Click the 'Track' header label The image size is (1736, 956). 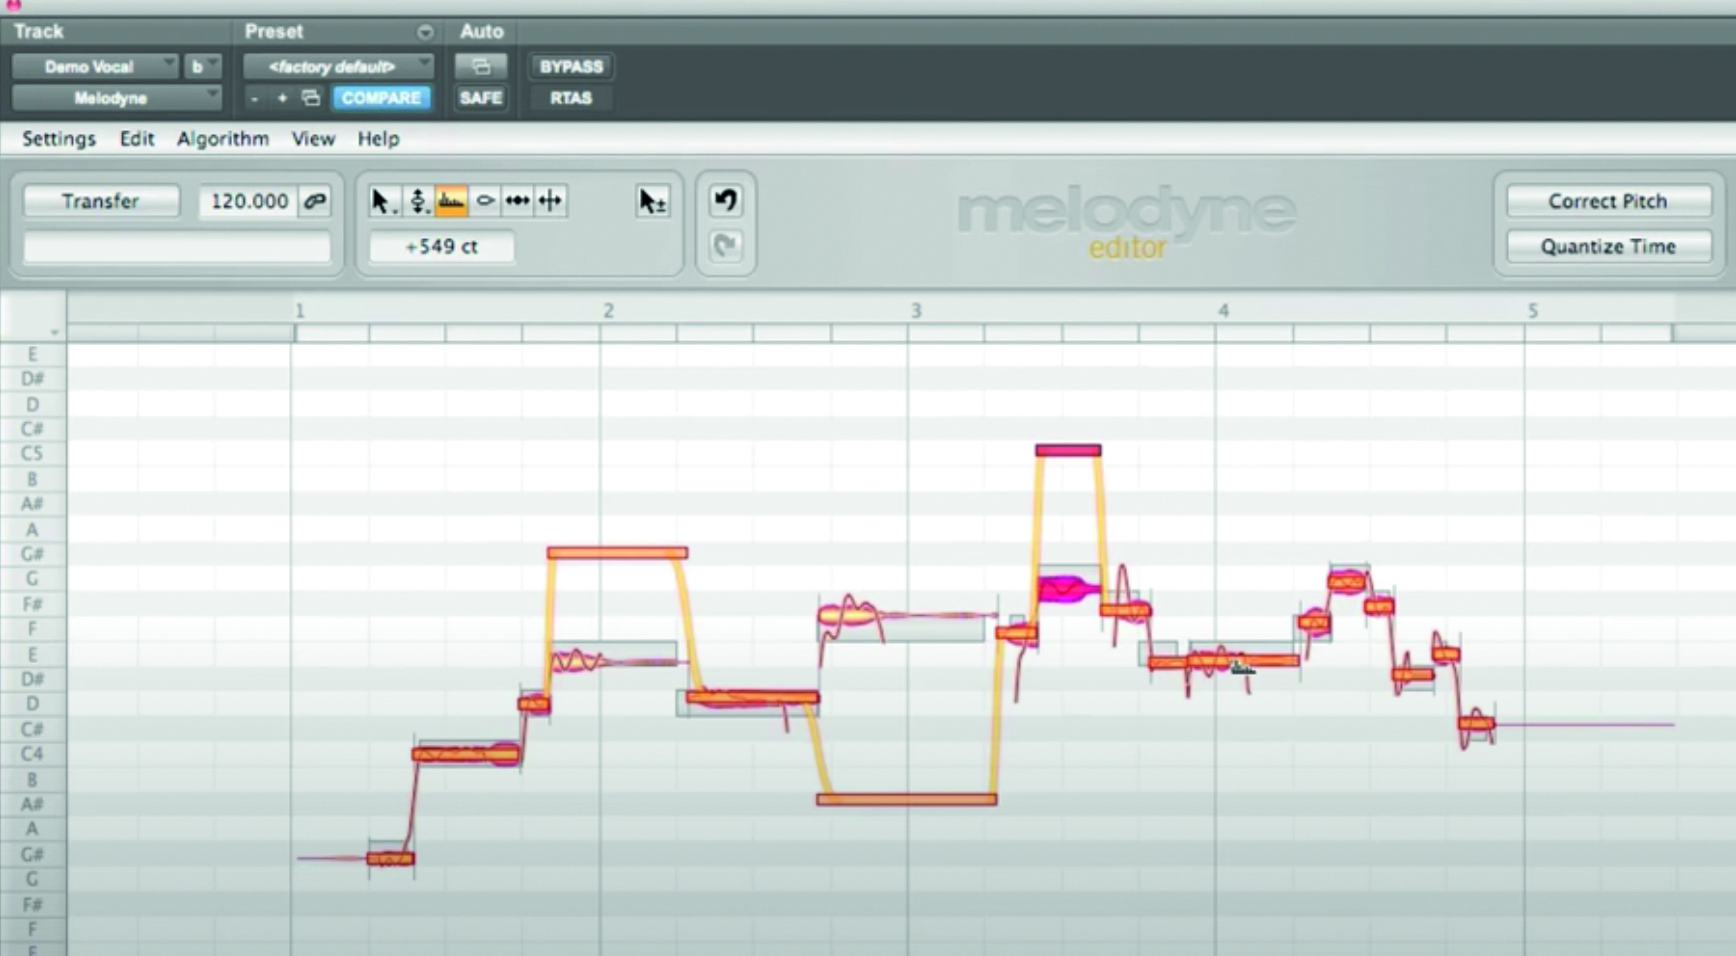point(39,32)
